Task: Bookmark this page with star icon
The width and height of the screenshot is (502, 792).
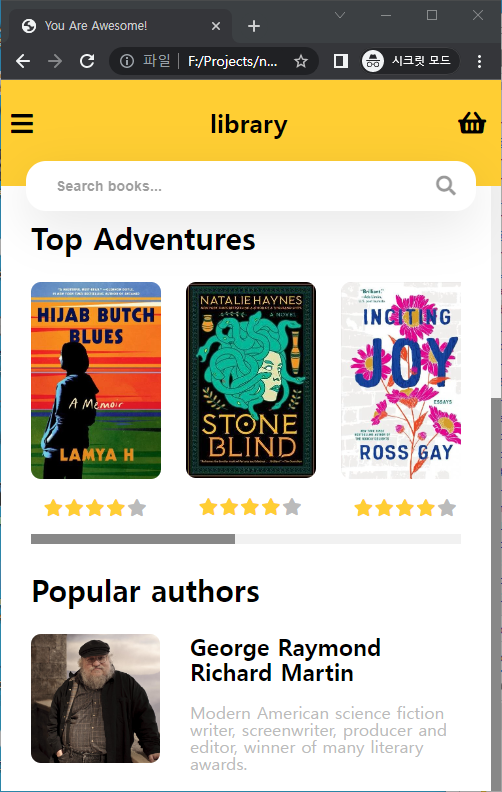Action: coord(301,62)
